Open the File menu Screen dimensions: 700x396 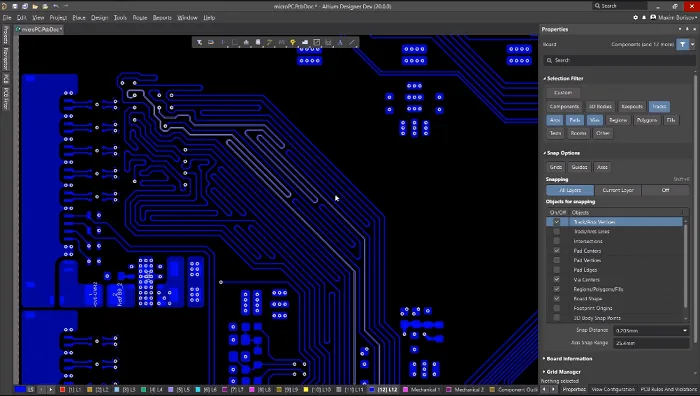7,17
